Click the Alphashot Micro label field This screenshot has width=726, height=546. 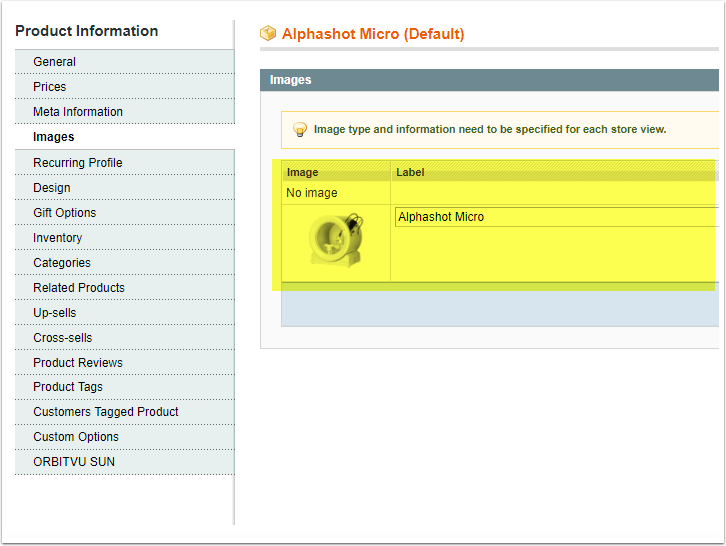tap(557, 217)
